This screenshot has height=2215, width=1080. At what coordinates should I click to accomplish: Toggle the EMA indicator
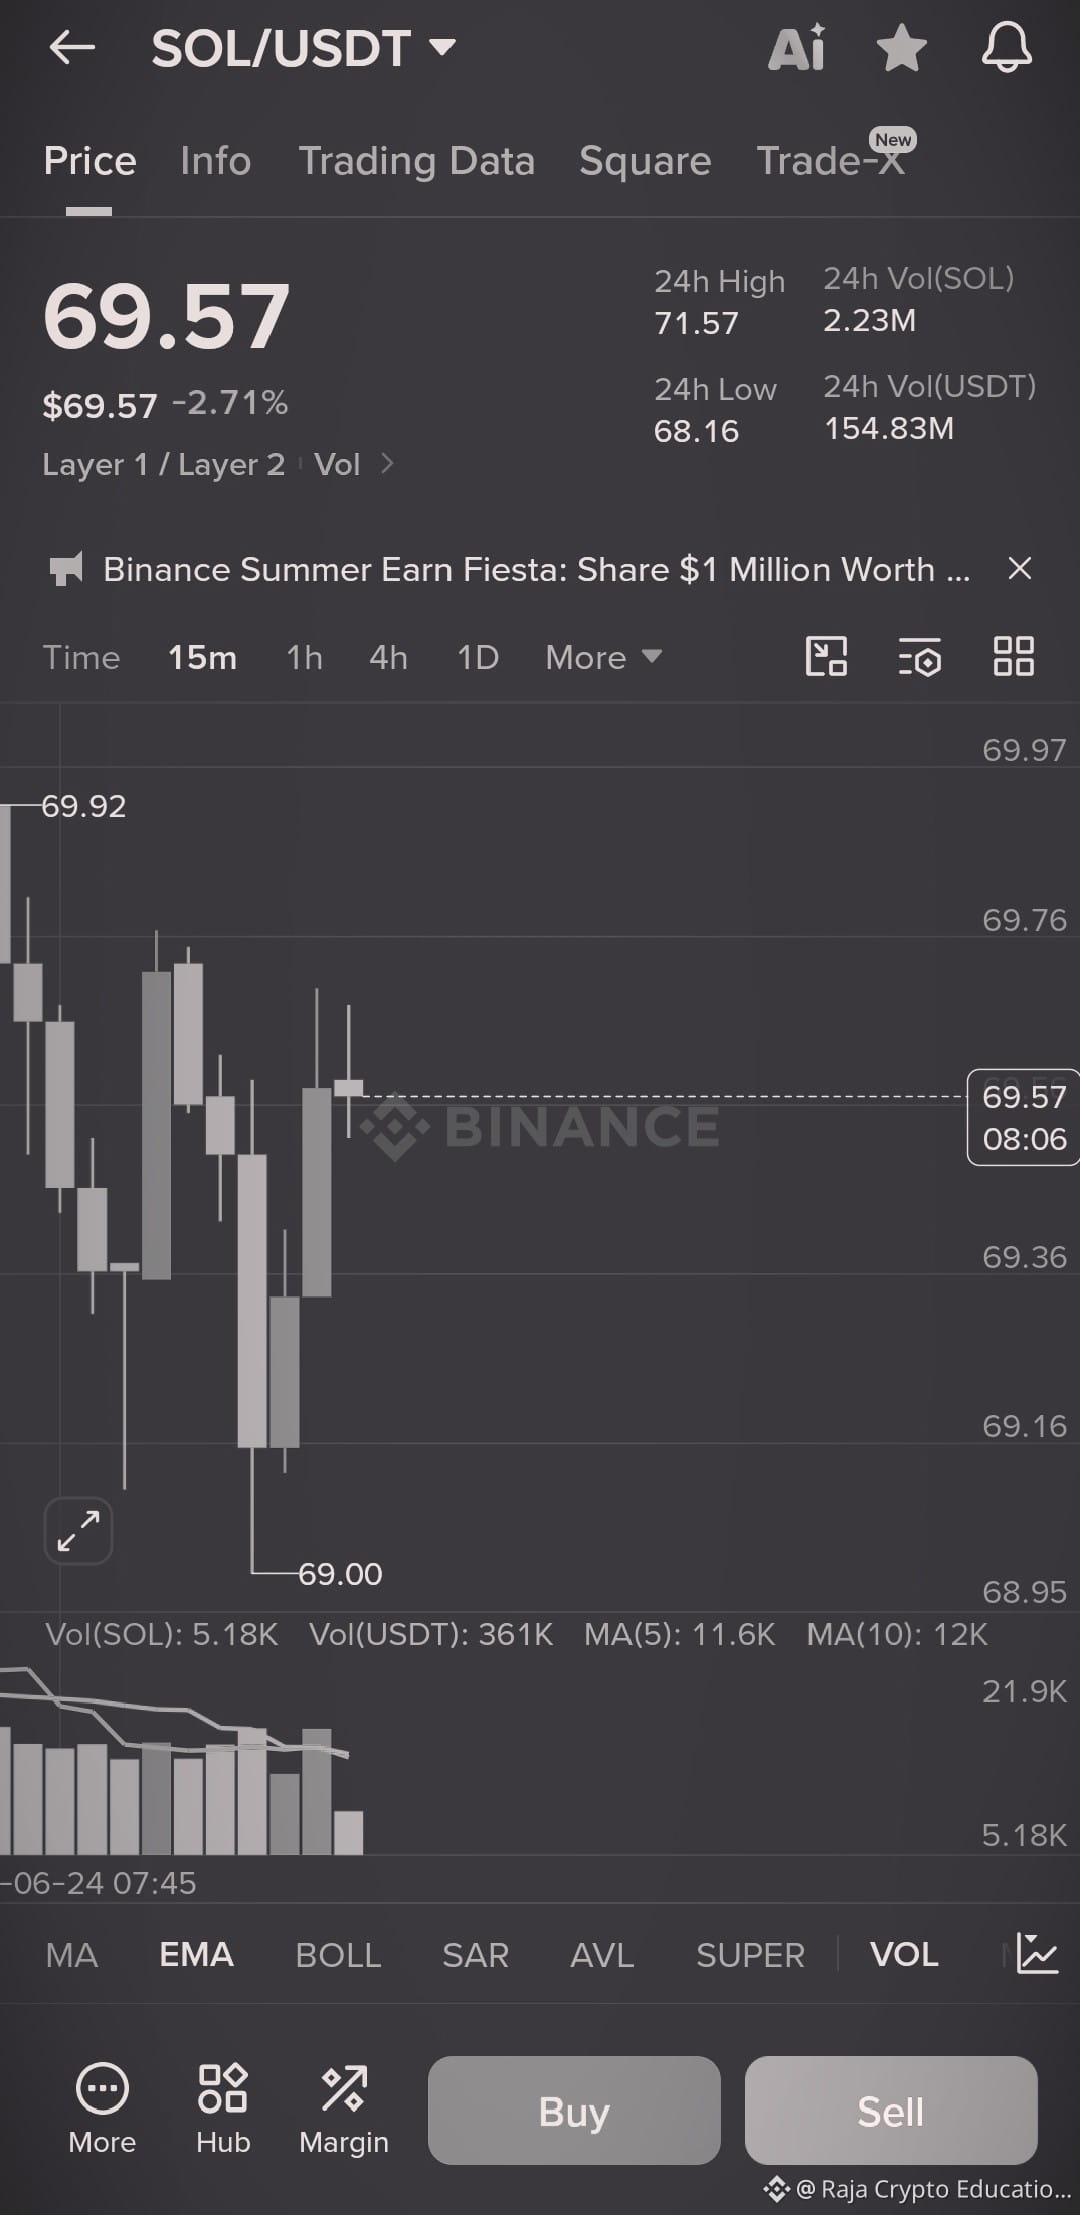pyautogui.click(x=196, y=1954)
